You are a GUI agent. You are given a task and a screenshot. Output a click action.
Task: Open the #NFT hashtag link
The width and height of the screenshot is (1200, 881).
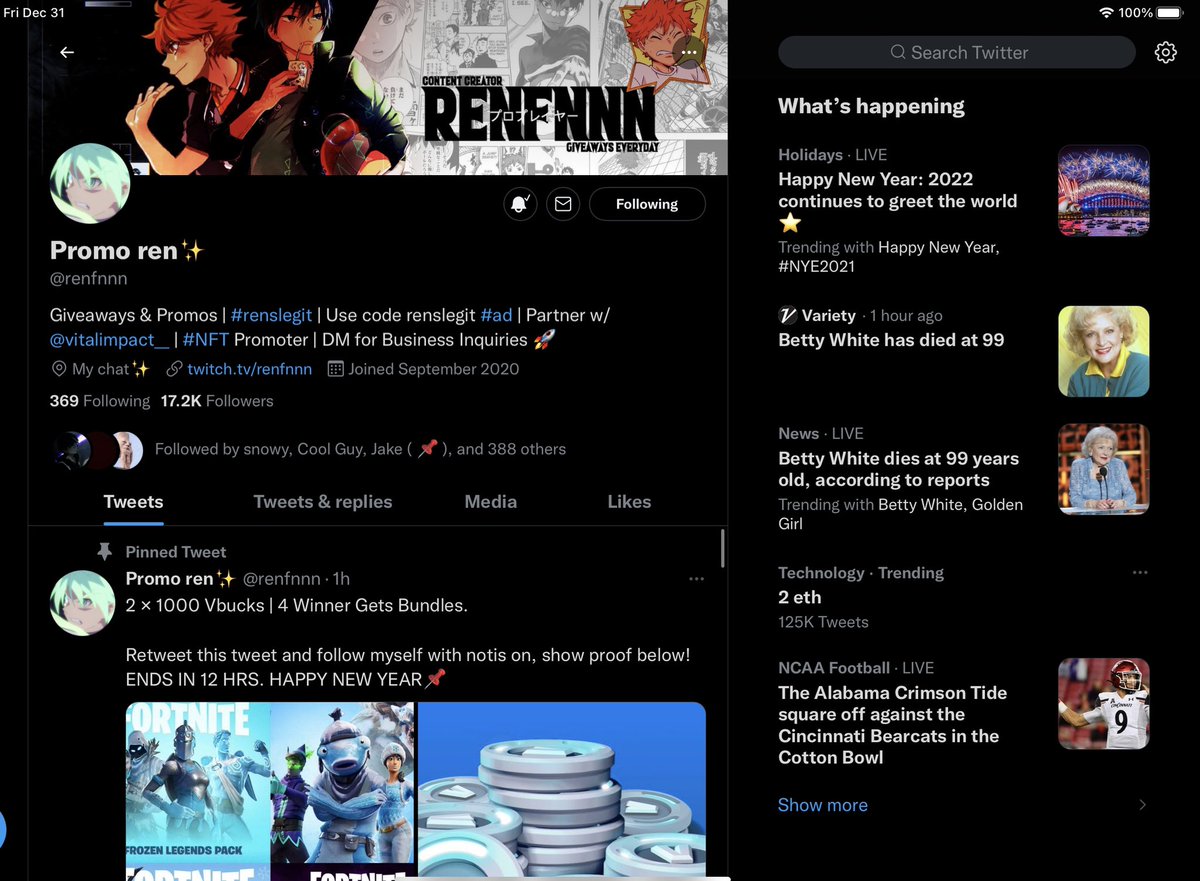tap(206, 340)
